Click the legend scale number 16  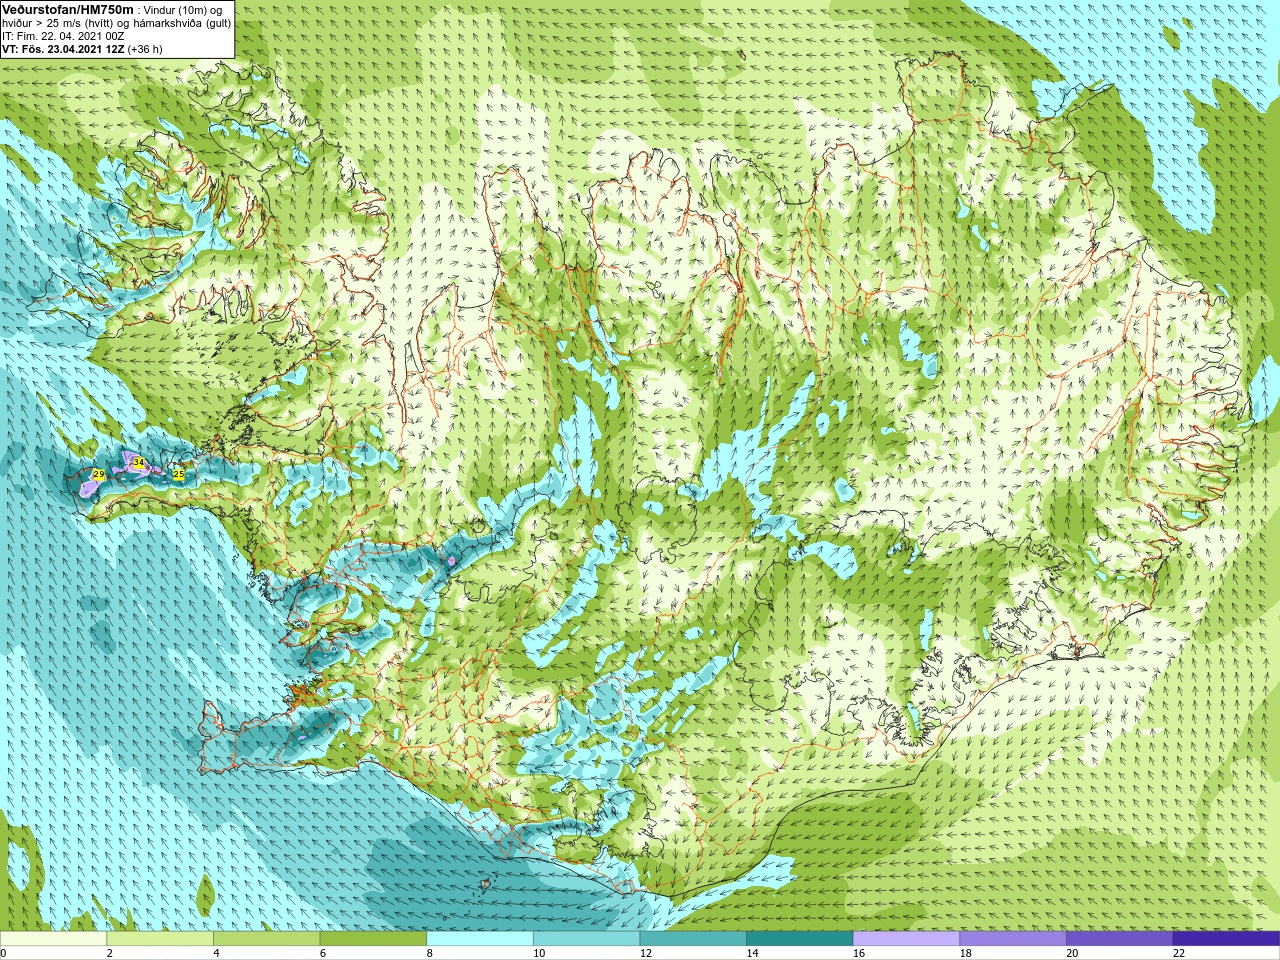[859, 953]
